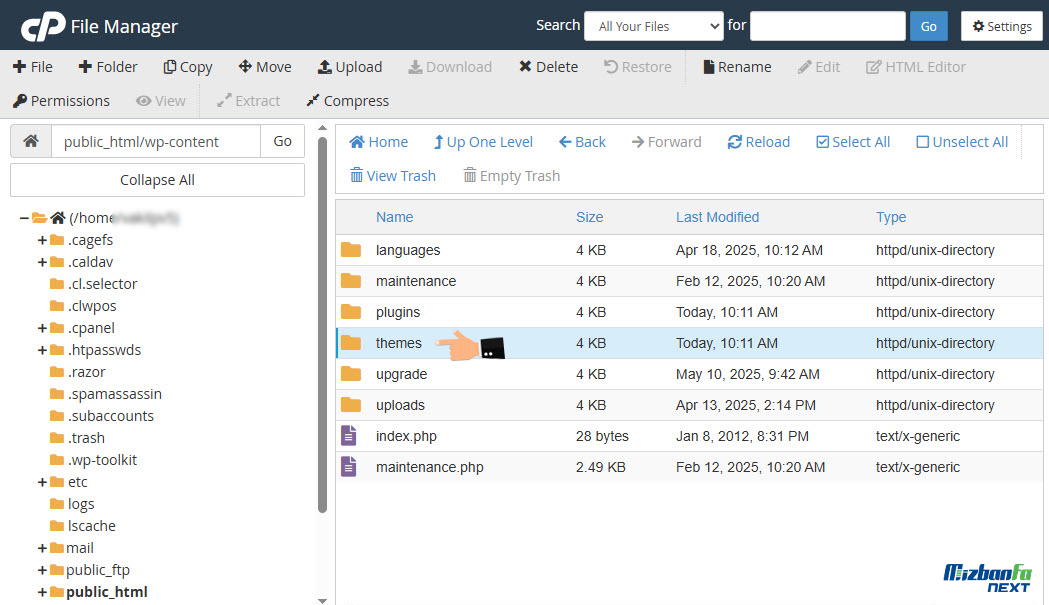Click Up One Level
The width and height of the screenshot is (1049, 605).
[483, 142]
